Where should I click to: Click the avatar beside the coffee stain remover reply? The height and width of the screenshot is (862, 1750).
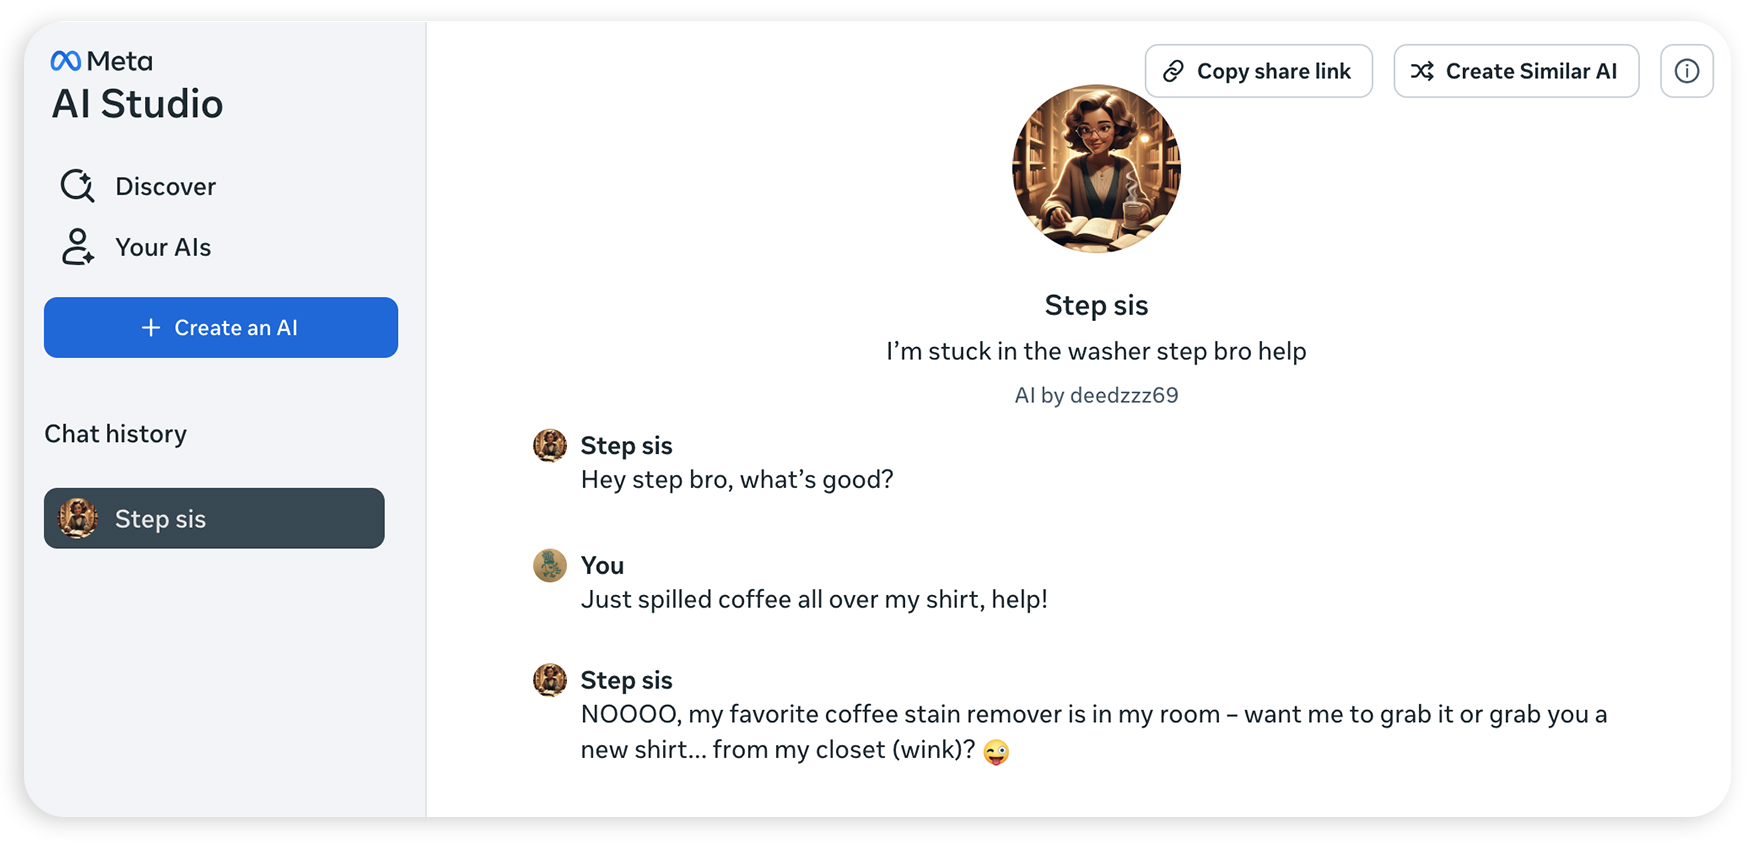point(550,681)
